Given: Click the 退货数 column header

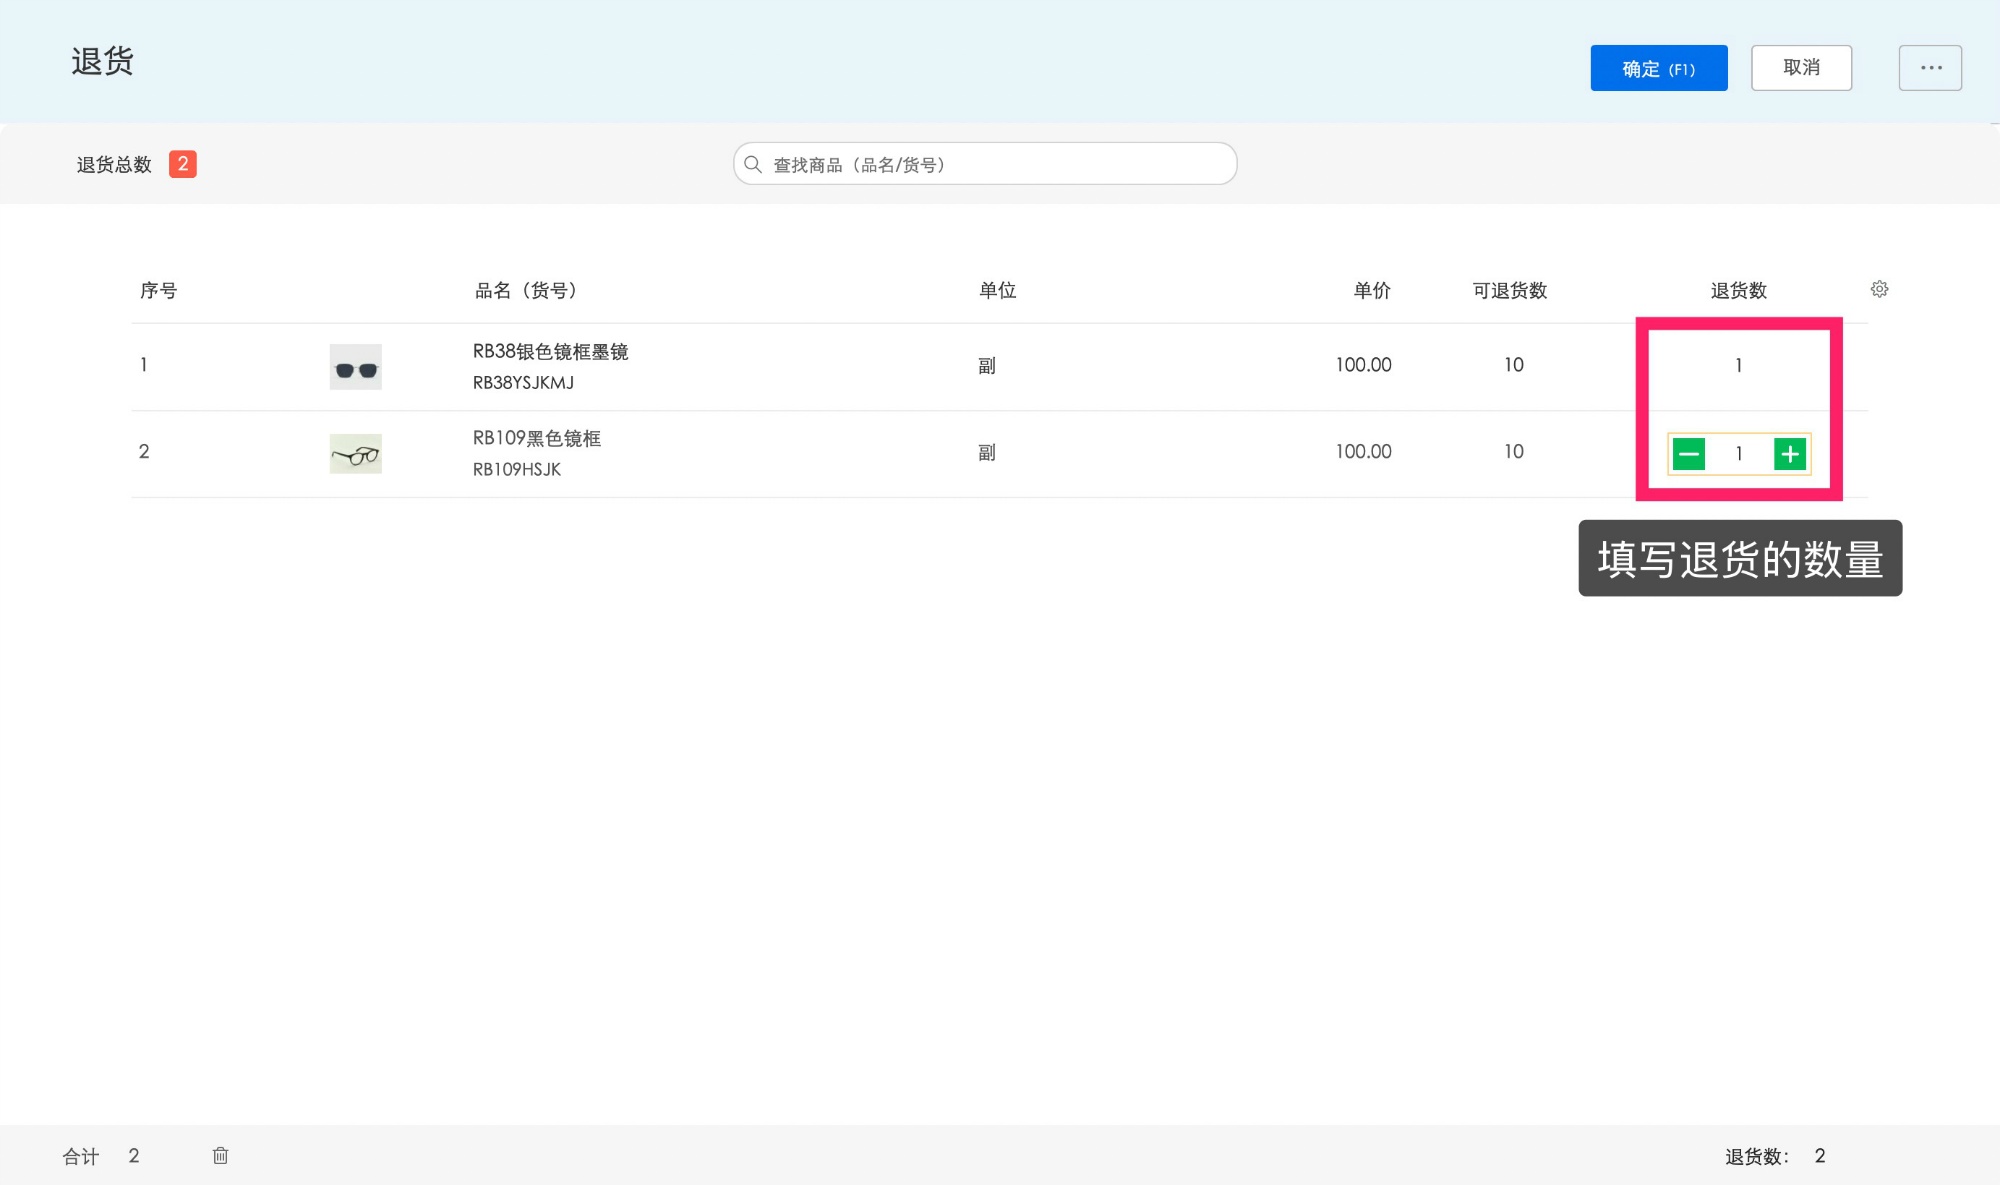Looking at the screenshot, I should pos(1738,290).
